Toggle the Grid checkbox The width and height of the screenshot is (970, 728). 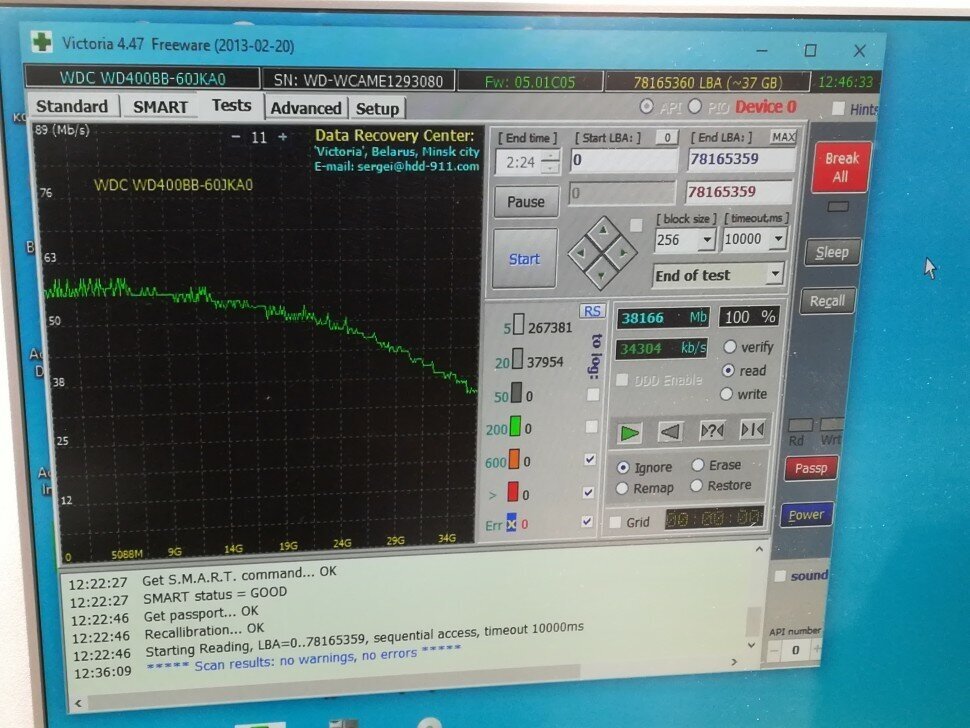(x=615, y=523)
